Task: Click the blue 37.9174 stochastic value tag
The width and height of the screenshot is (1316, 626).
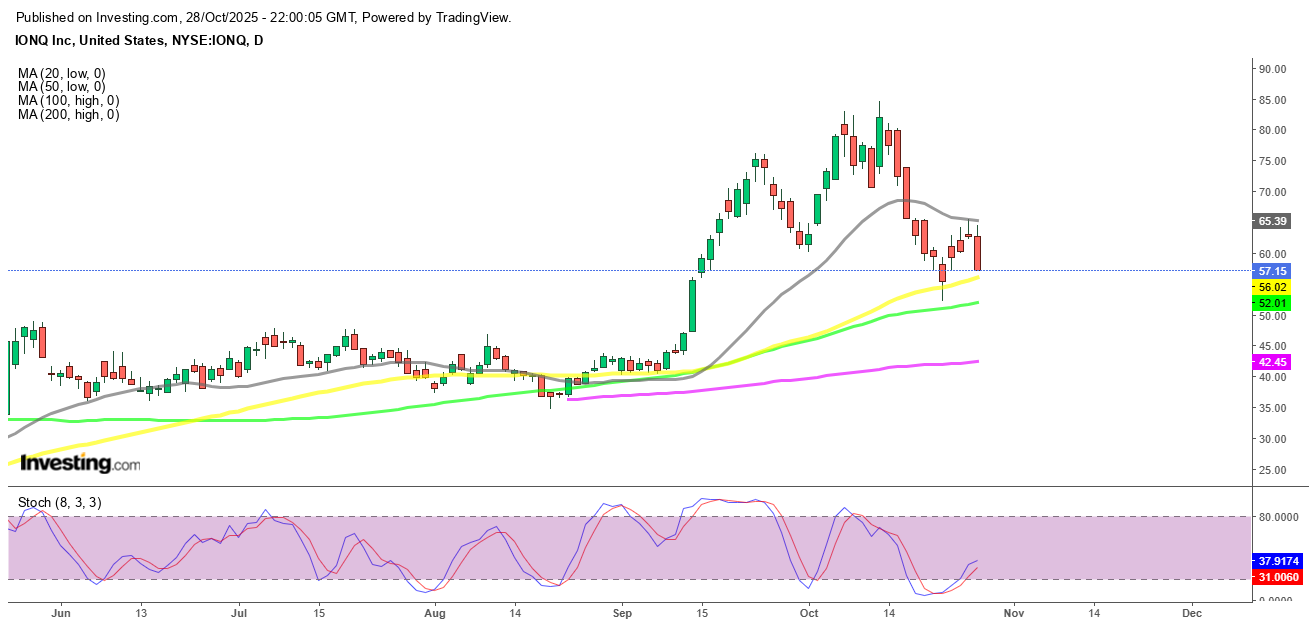Action: tap(1279, 561)
